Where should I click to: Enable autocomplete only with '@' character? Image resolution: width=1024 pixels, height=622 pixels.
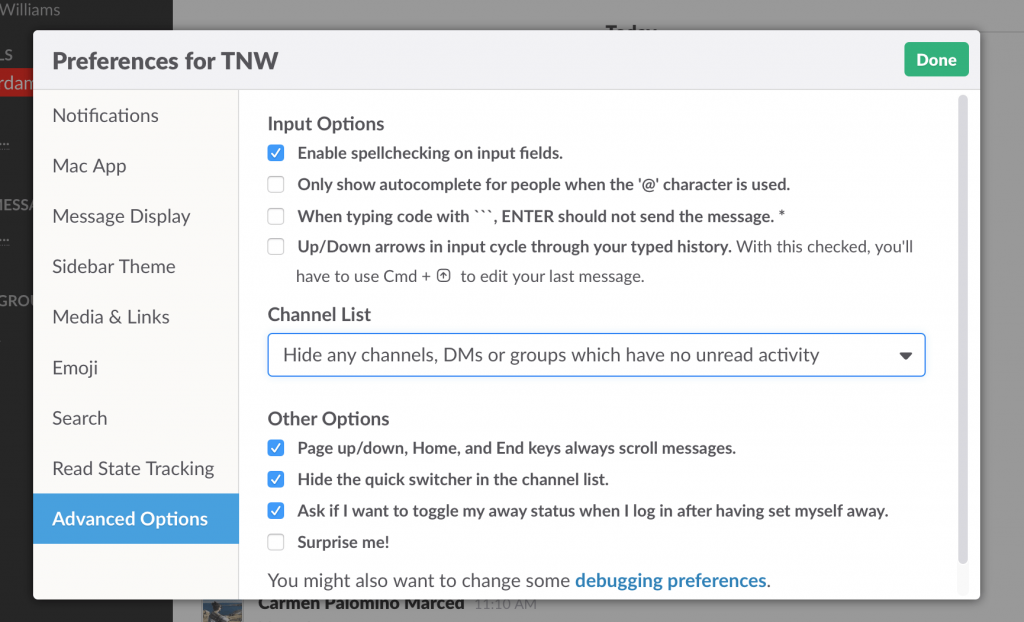click(276, 184)
